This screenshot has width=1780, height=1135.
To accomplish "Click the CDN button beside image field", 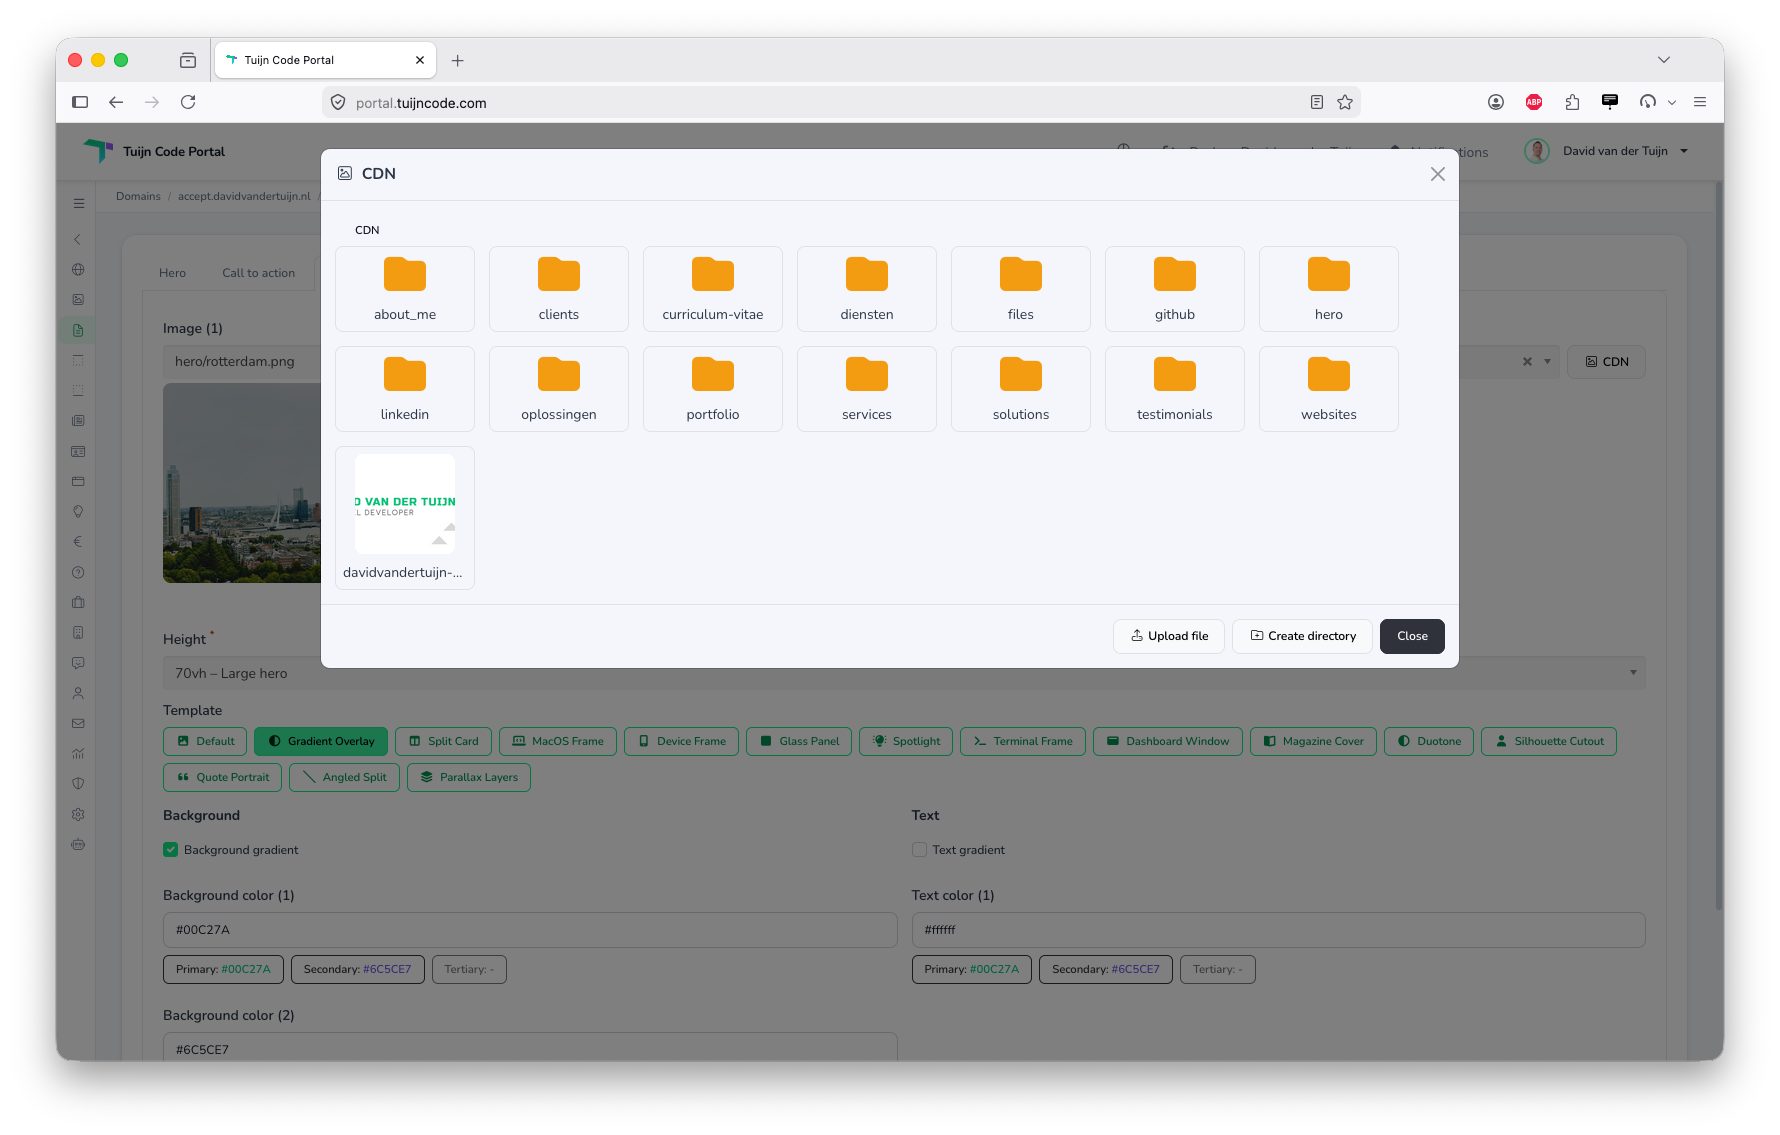I will [1606, 362].
